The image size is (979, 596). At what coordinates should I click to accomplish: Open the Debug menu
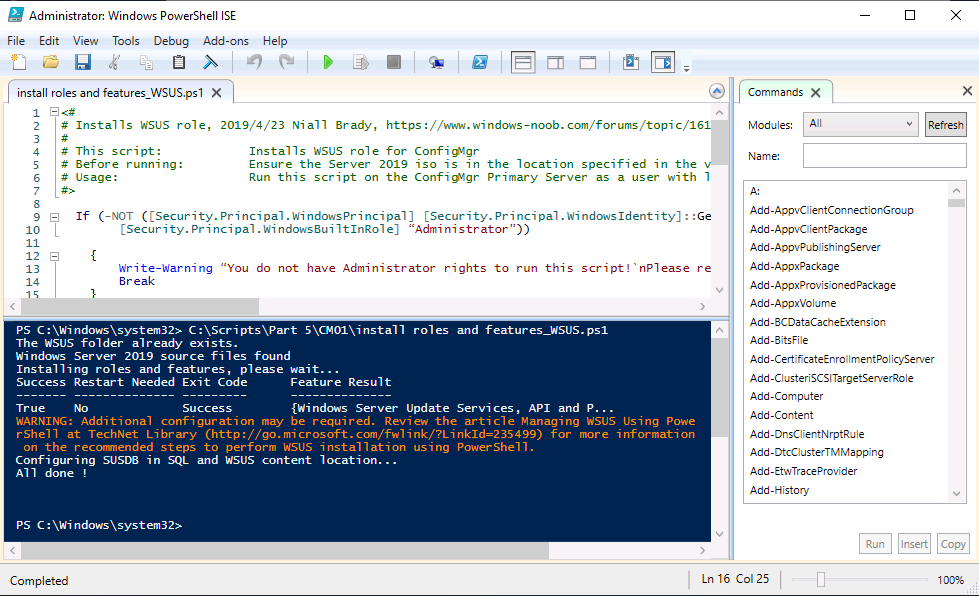click(171, 41)
